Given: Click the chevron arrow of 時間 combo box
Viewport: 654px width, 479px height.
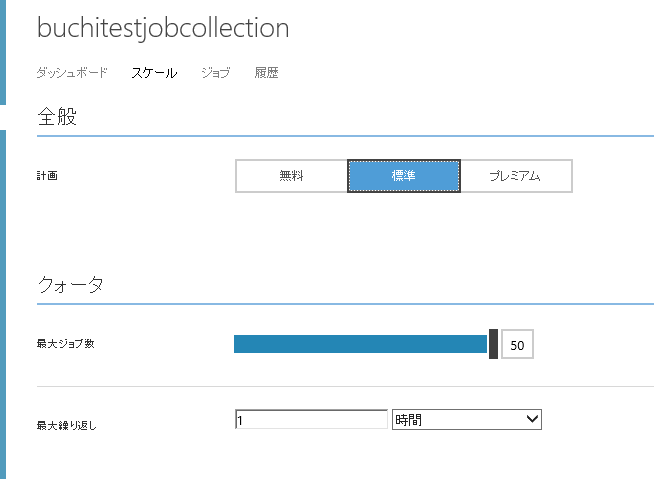Looking at the screenshot, I should coord(532,420).
